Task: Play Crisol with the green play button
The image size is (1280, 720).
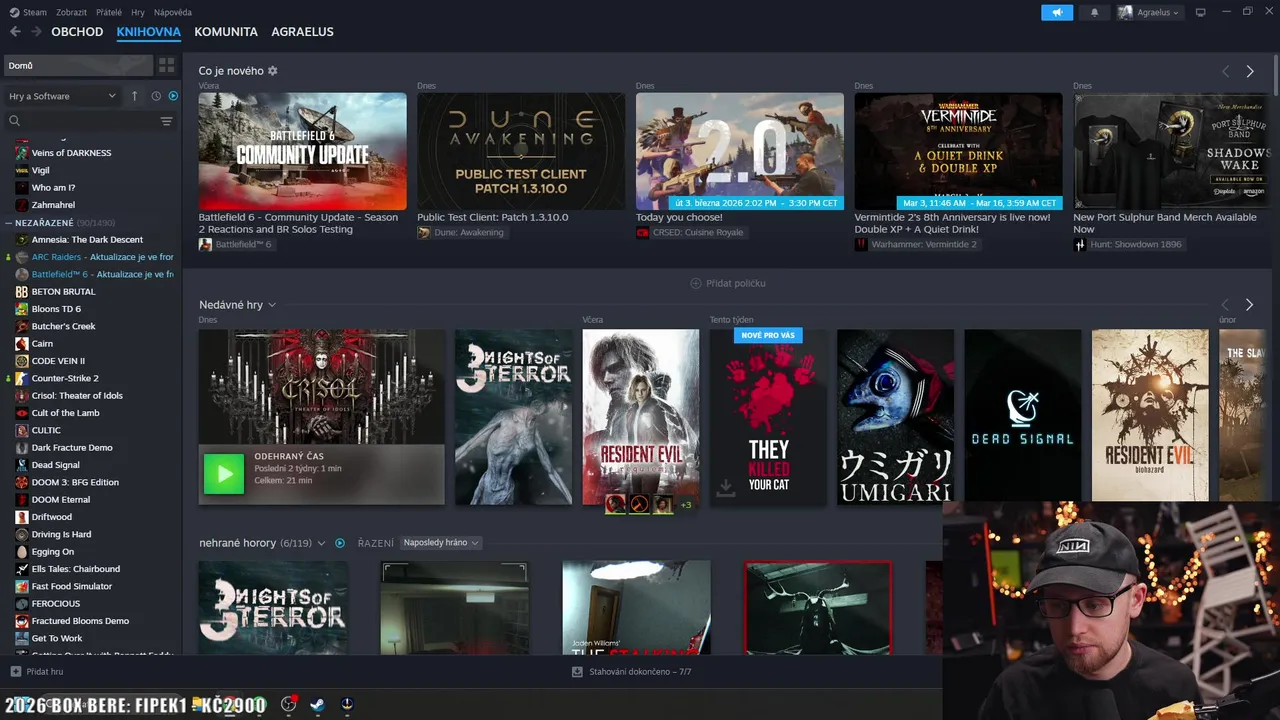Action: coord(224,474)
